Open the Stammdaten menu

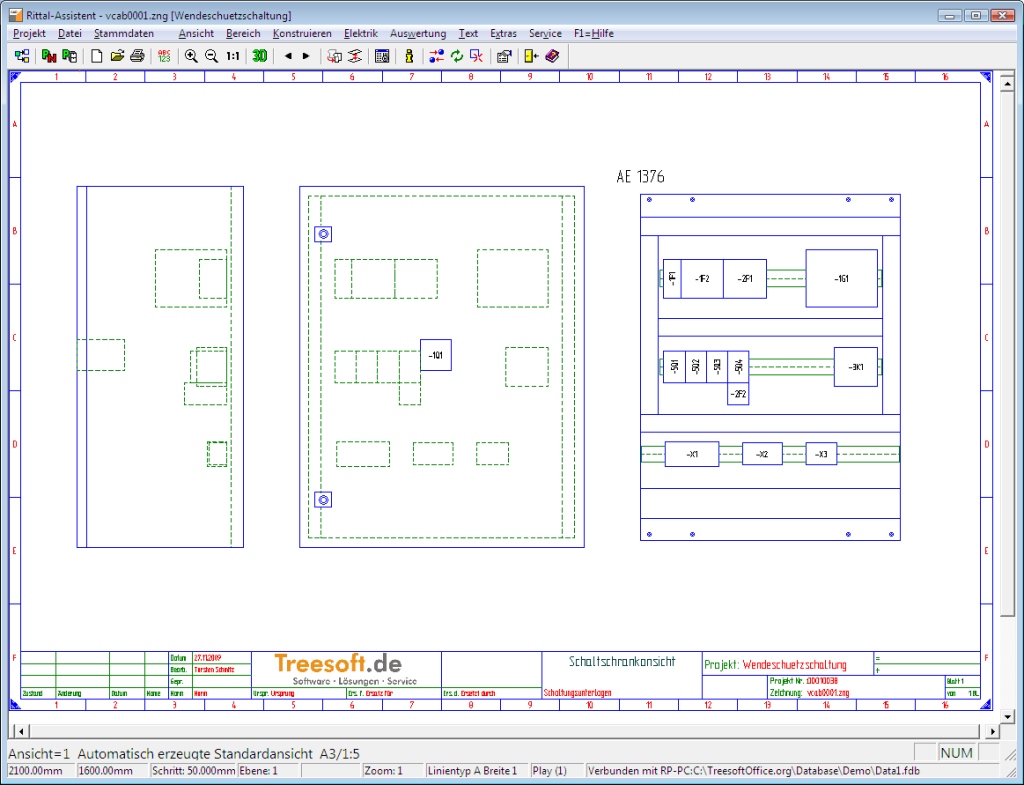124,33
